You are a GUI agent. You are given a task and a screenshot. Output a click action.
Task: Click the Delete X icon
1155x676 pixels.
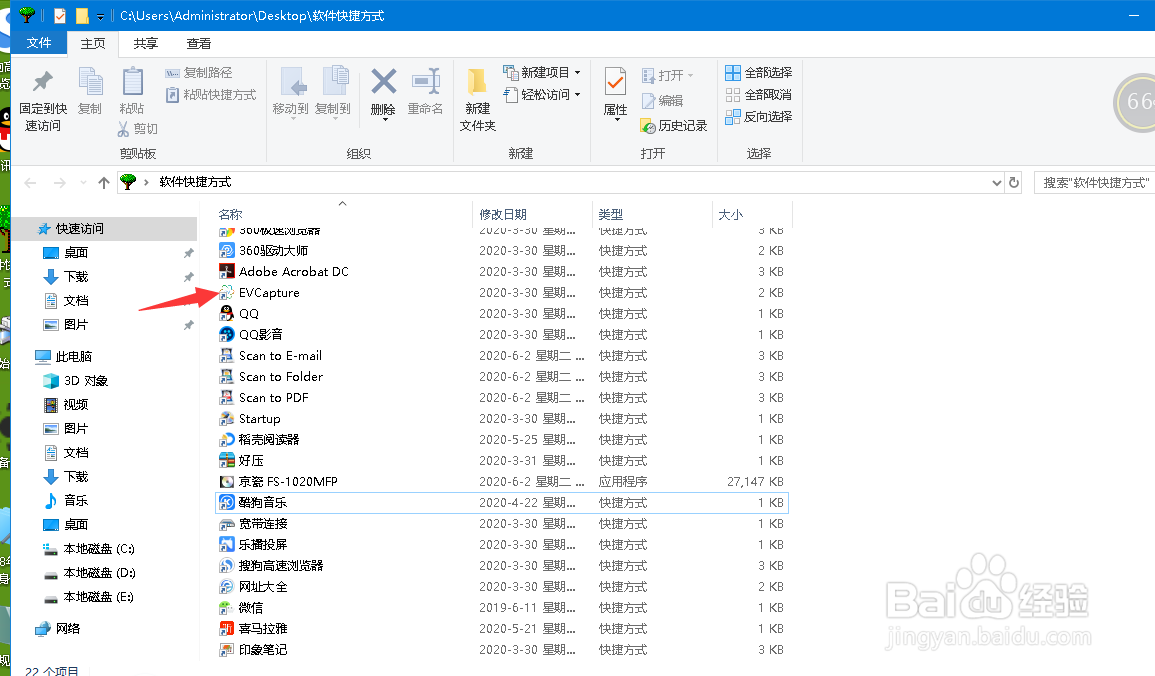383,81
